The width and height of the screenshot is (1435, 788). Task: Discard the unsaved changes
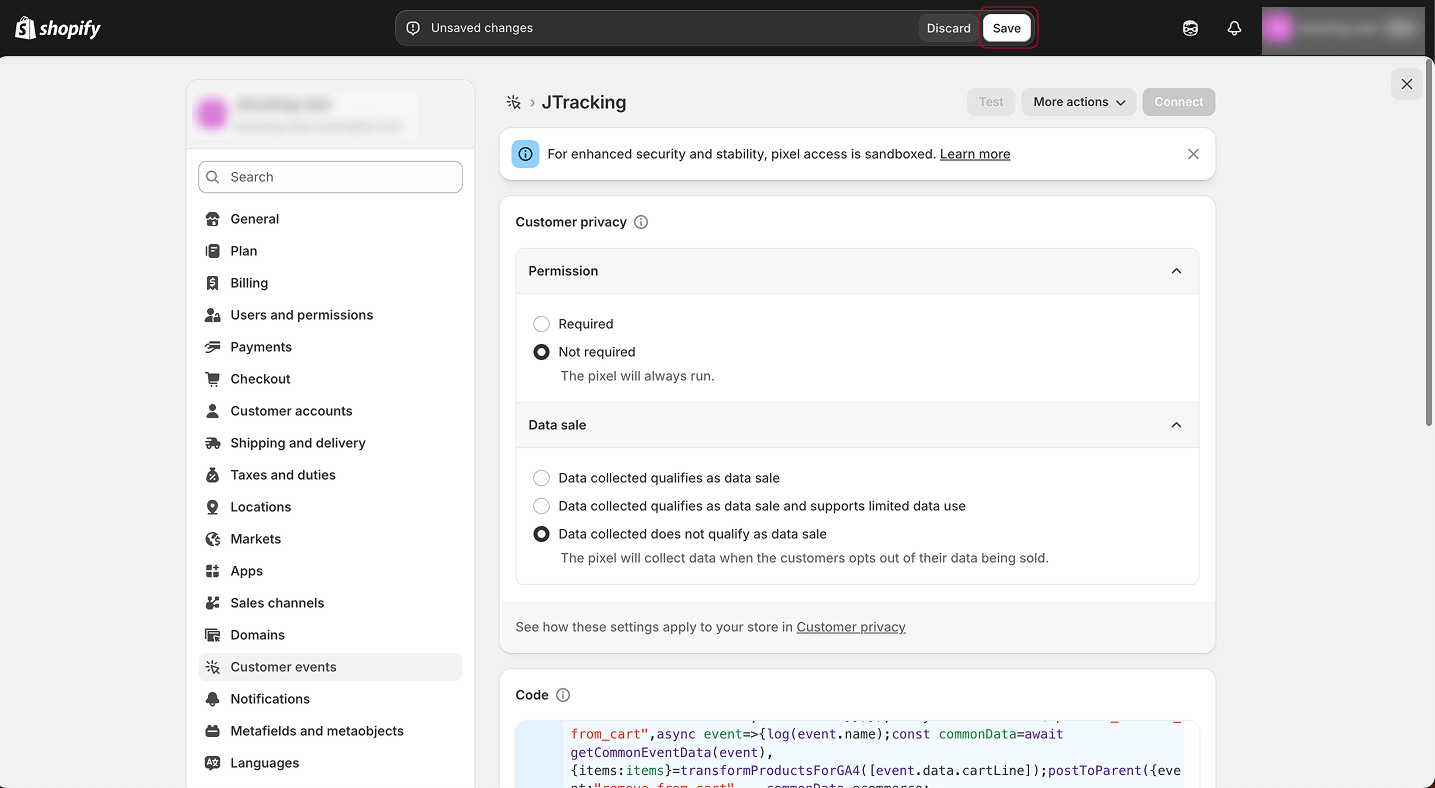click(x=948, y=28)
